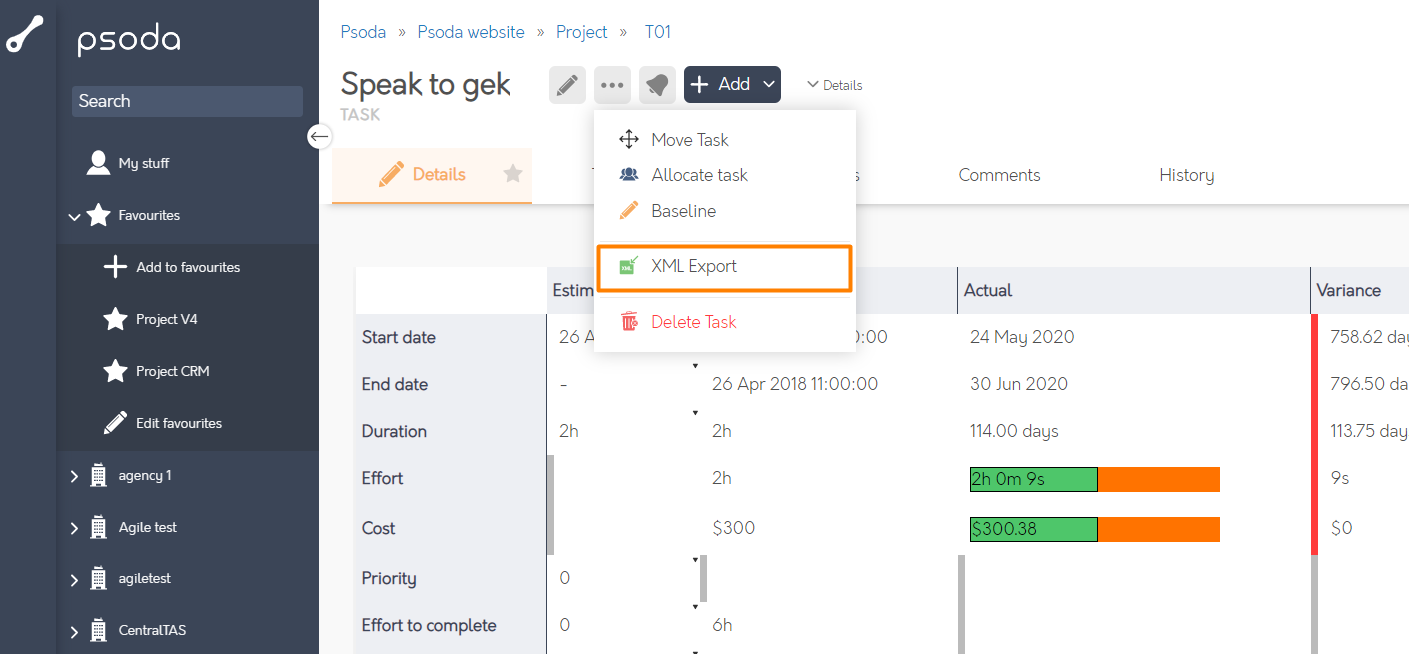
Task: Click the three-dots more actions button
Action: 612,85
